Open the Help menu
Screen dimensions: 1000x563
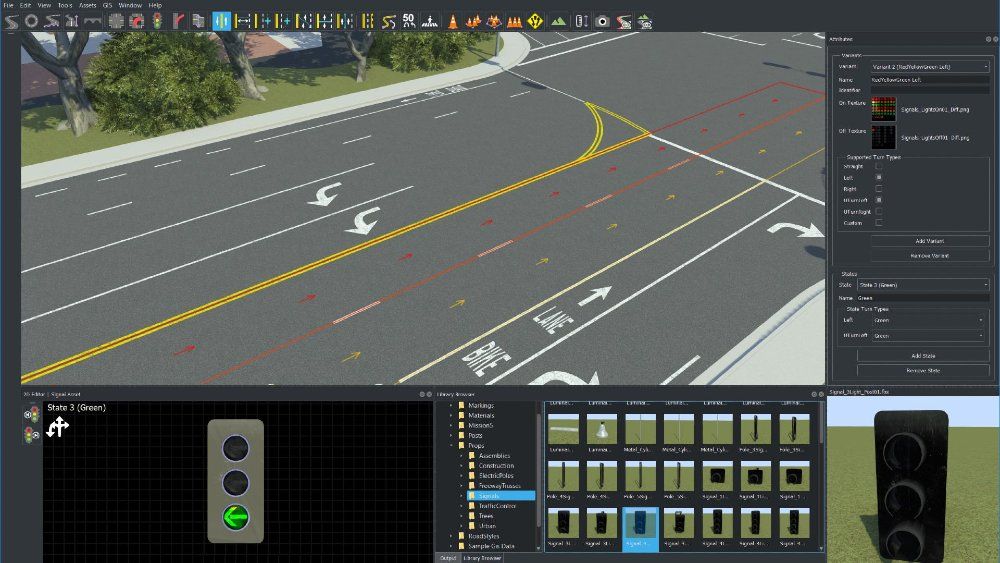155,5
